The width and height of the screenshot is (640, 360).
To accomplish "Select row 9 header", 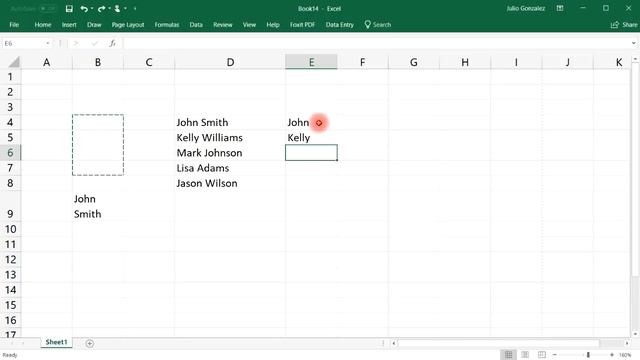I will click(10, 206).
